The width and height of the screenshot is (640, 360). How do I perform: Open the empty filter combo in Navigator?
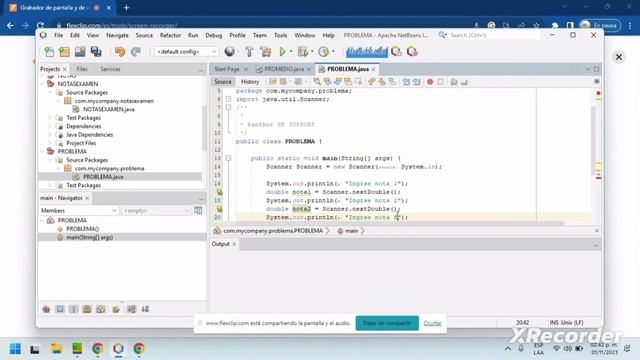(156, 210)
